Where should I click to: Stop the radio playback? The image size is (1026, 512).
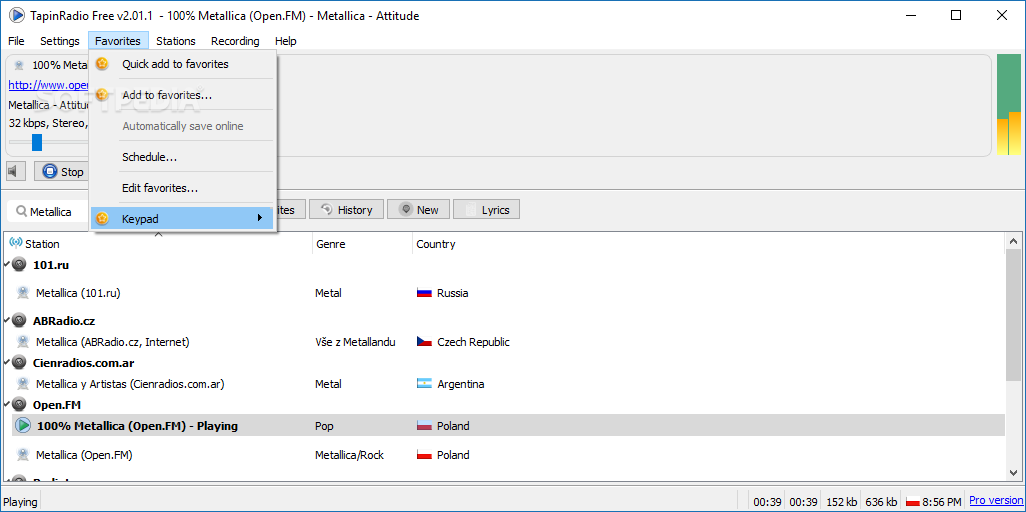coord(62,172)
